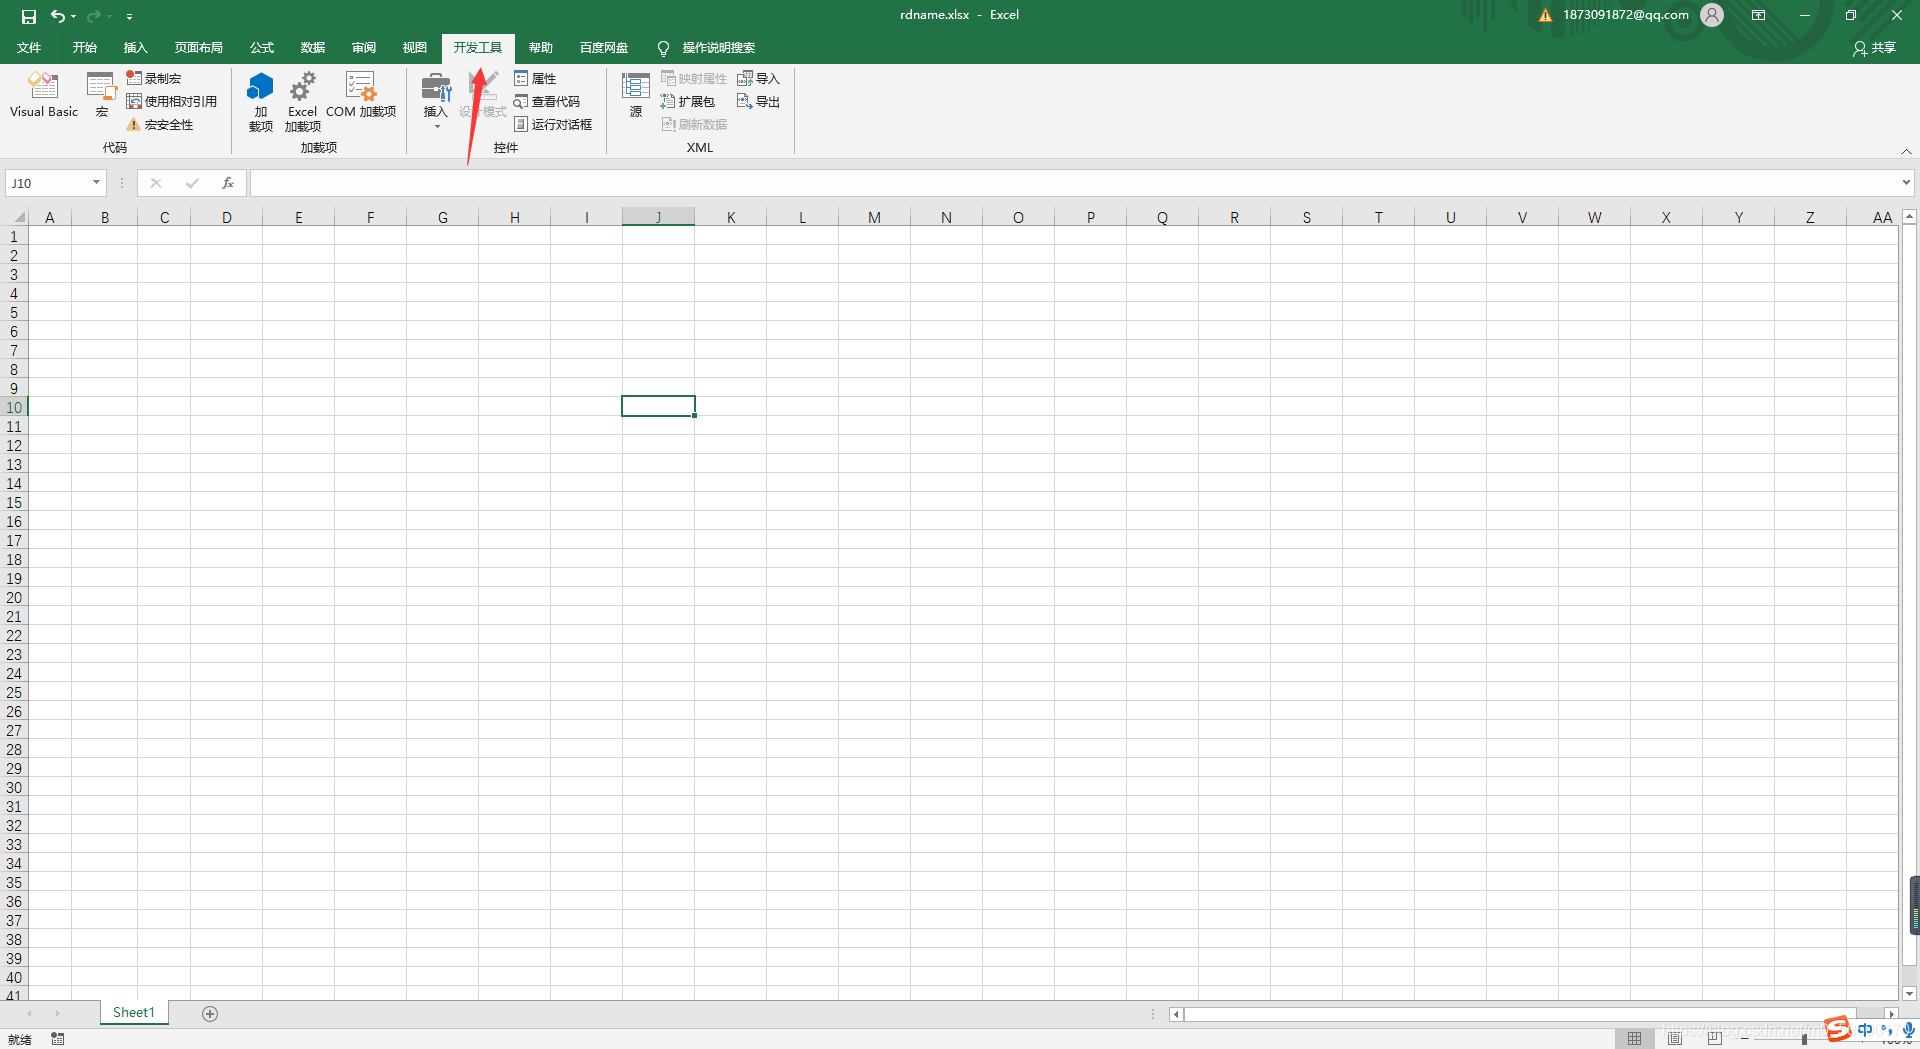The height and width of the screenshot is (1049, 1920).
Task: Switch to the Home tab
Action: pyautogui.click(x=85, y=48)
